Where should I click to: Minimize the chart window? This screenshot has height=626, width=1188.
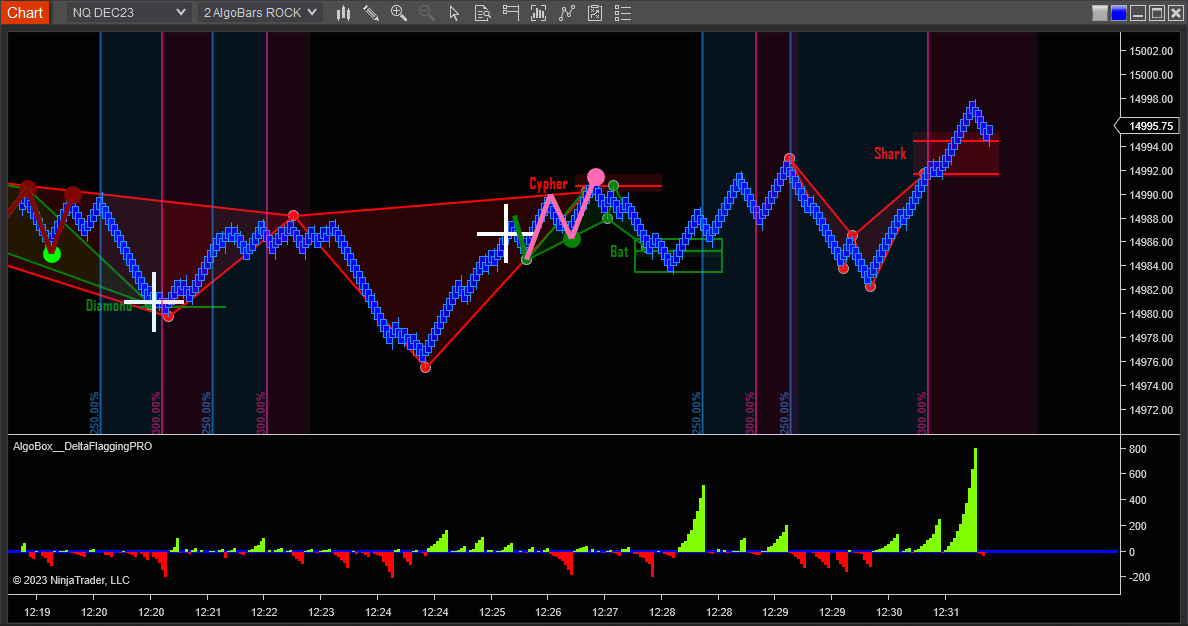coord(1138,13)
